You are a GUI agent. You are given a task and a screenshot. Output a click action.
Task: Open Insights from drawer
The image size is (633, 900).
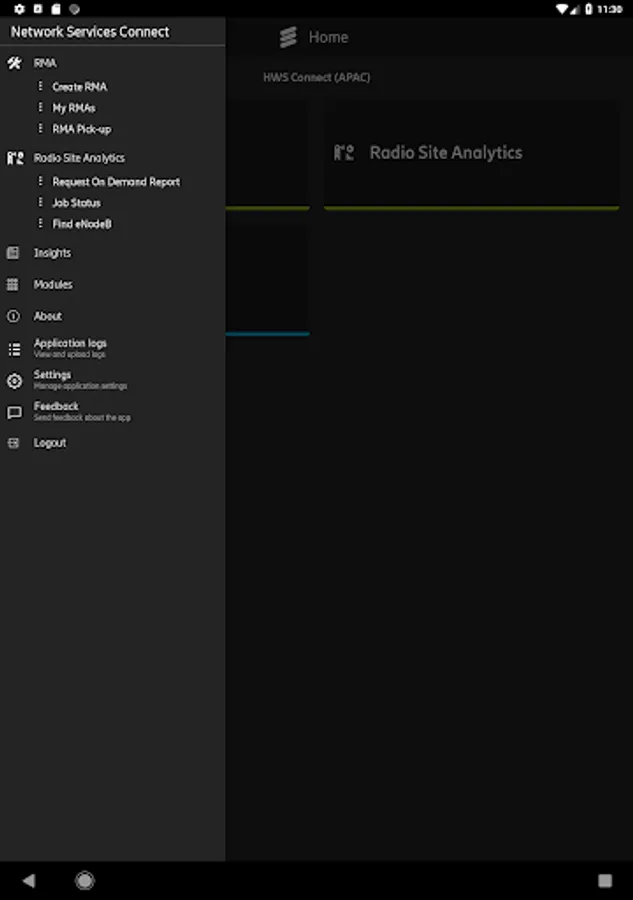tap(52, 253)
